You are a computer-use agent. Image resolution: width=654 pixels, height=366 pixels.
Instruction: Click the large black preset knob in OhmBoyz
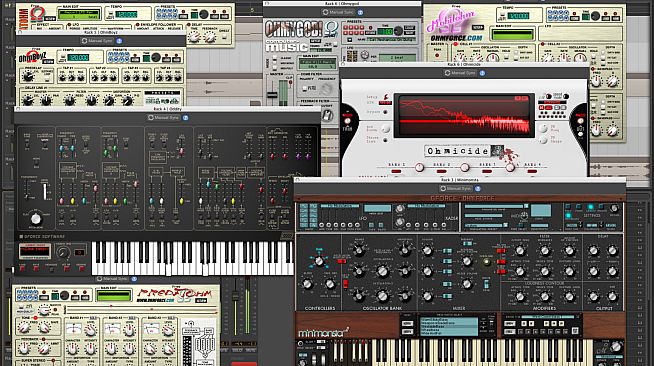[156, 58]
